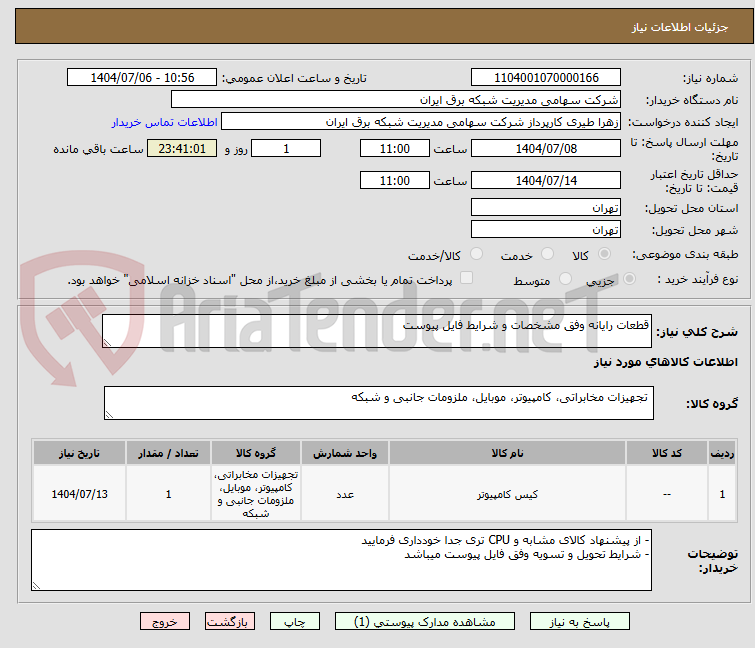Click the تاریخ نیاز column header
The image size is (755, 648).
coord(79,453)
